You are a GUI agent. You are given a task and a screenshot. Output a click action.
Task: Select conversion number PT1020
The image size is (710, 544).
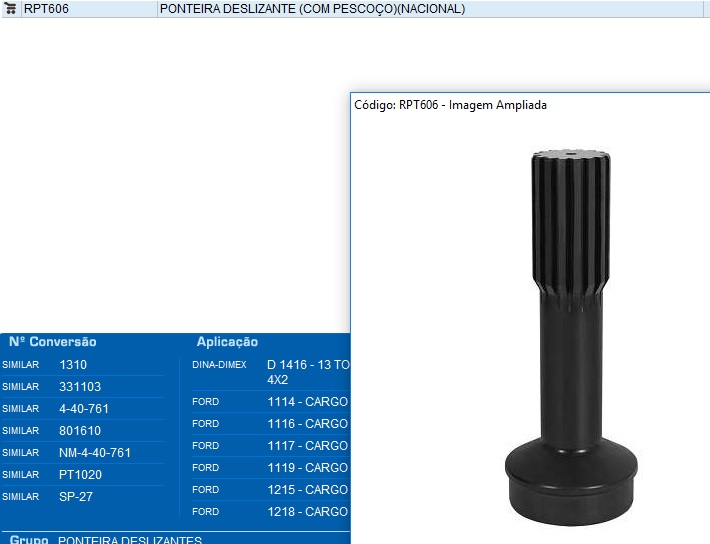pyautogui.click(x=80, y=475)
